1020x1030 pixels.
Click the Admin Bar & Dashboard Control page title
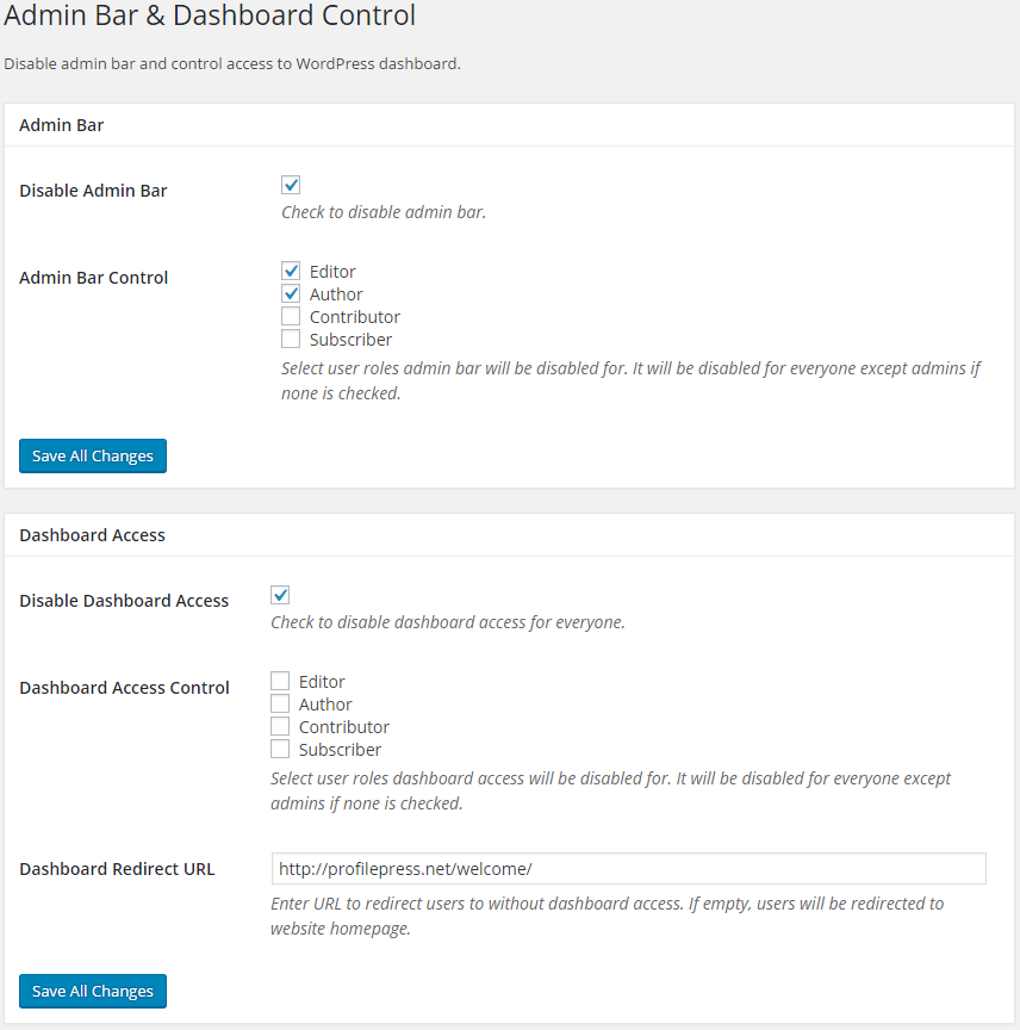tap(210, 16)
